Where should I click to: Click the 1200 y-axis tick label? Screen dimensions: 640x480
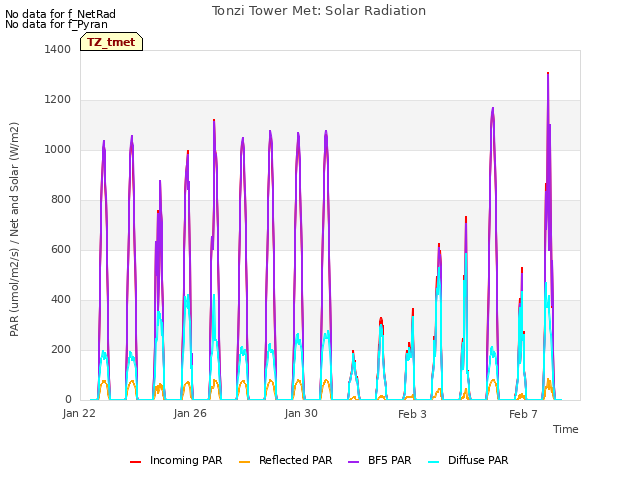(58, 100)
